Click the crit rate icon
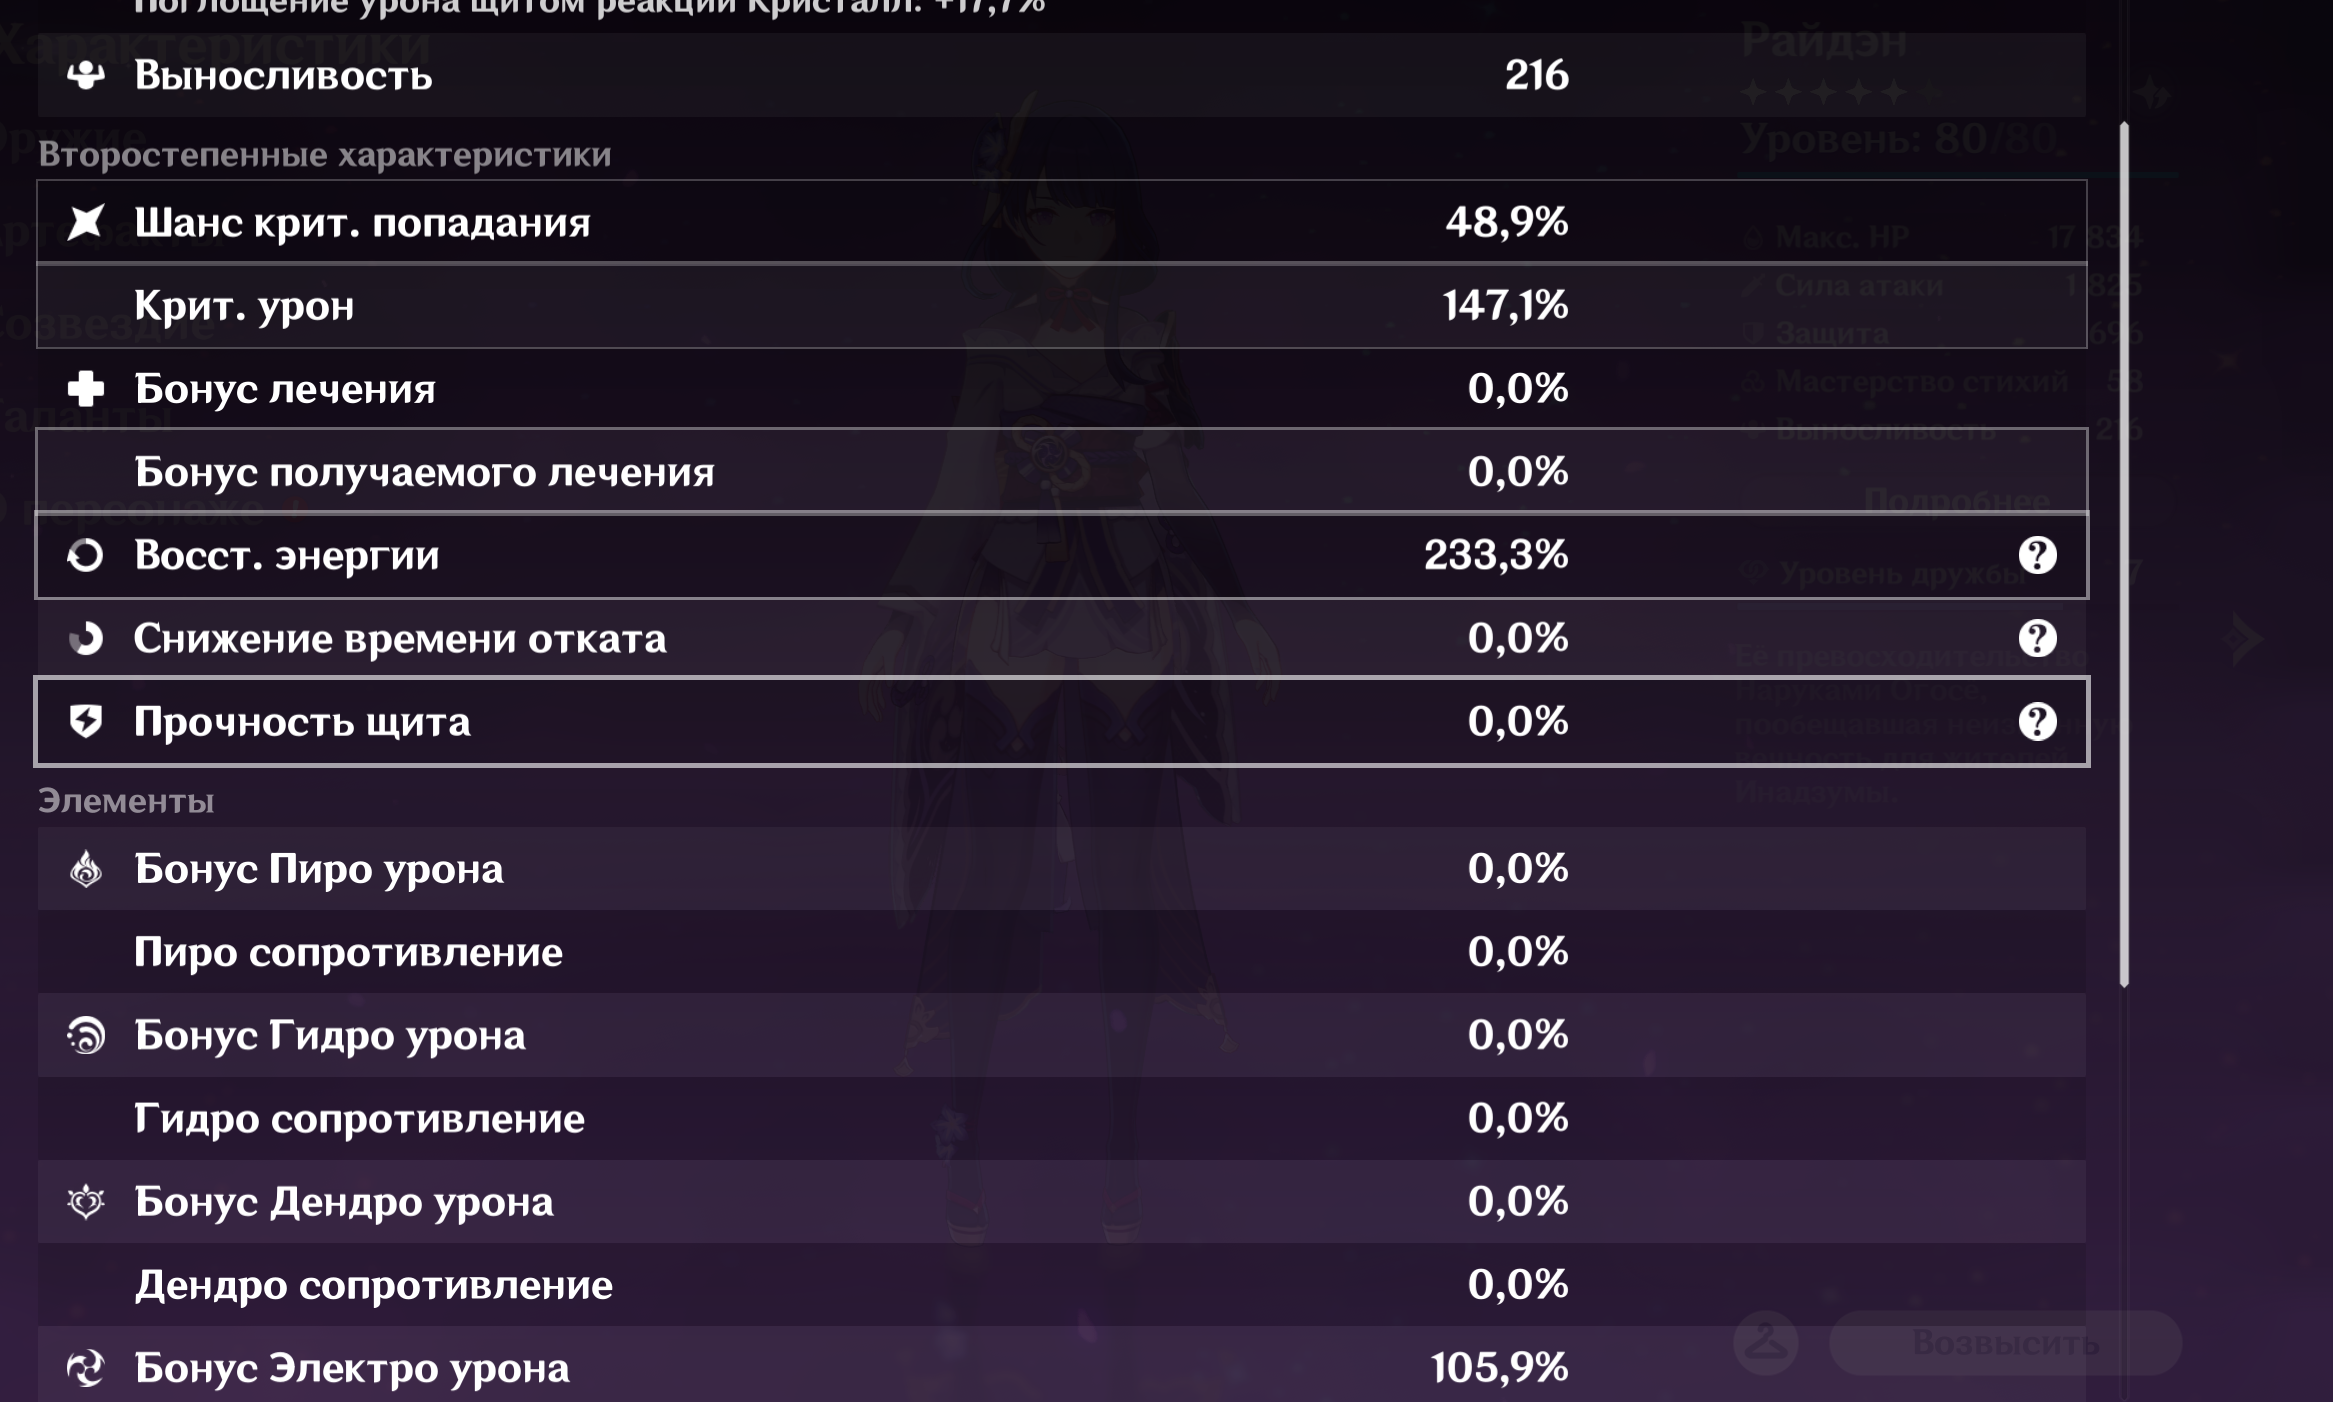Image resolution: width=2333 pixels, height=1402 pixels. pyautogui.click(x=86, y=222)
